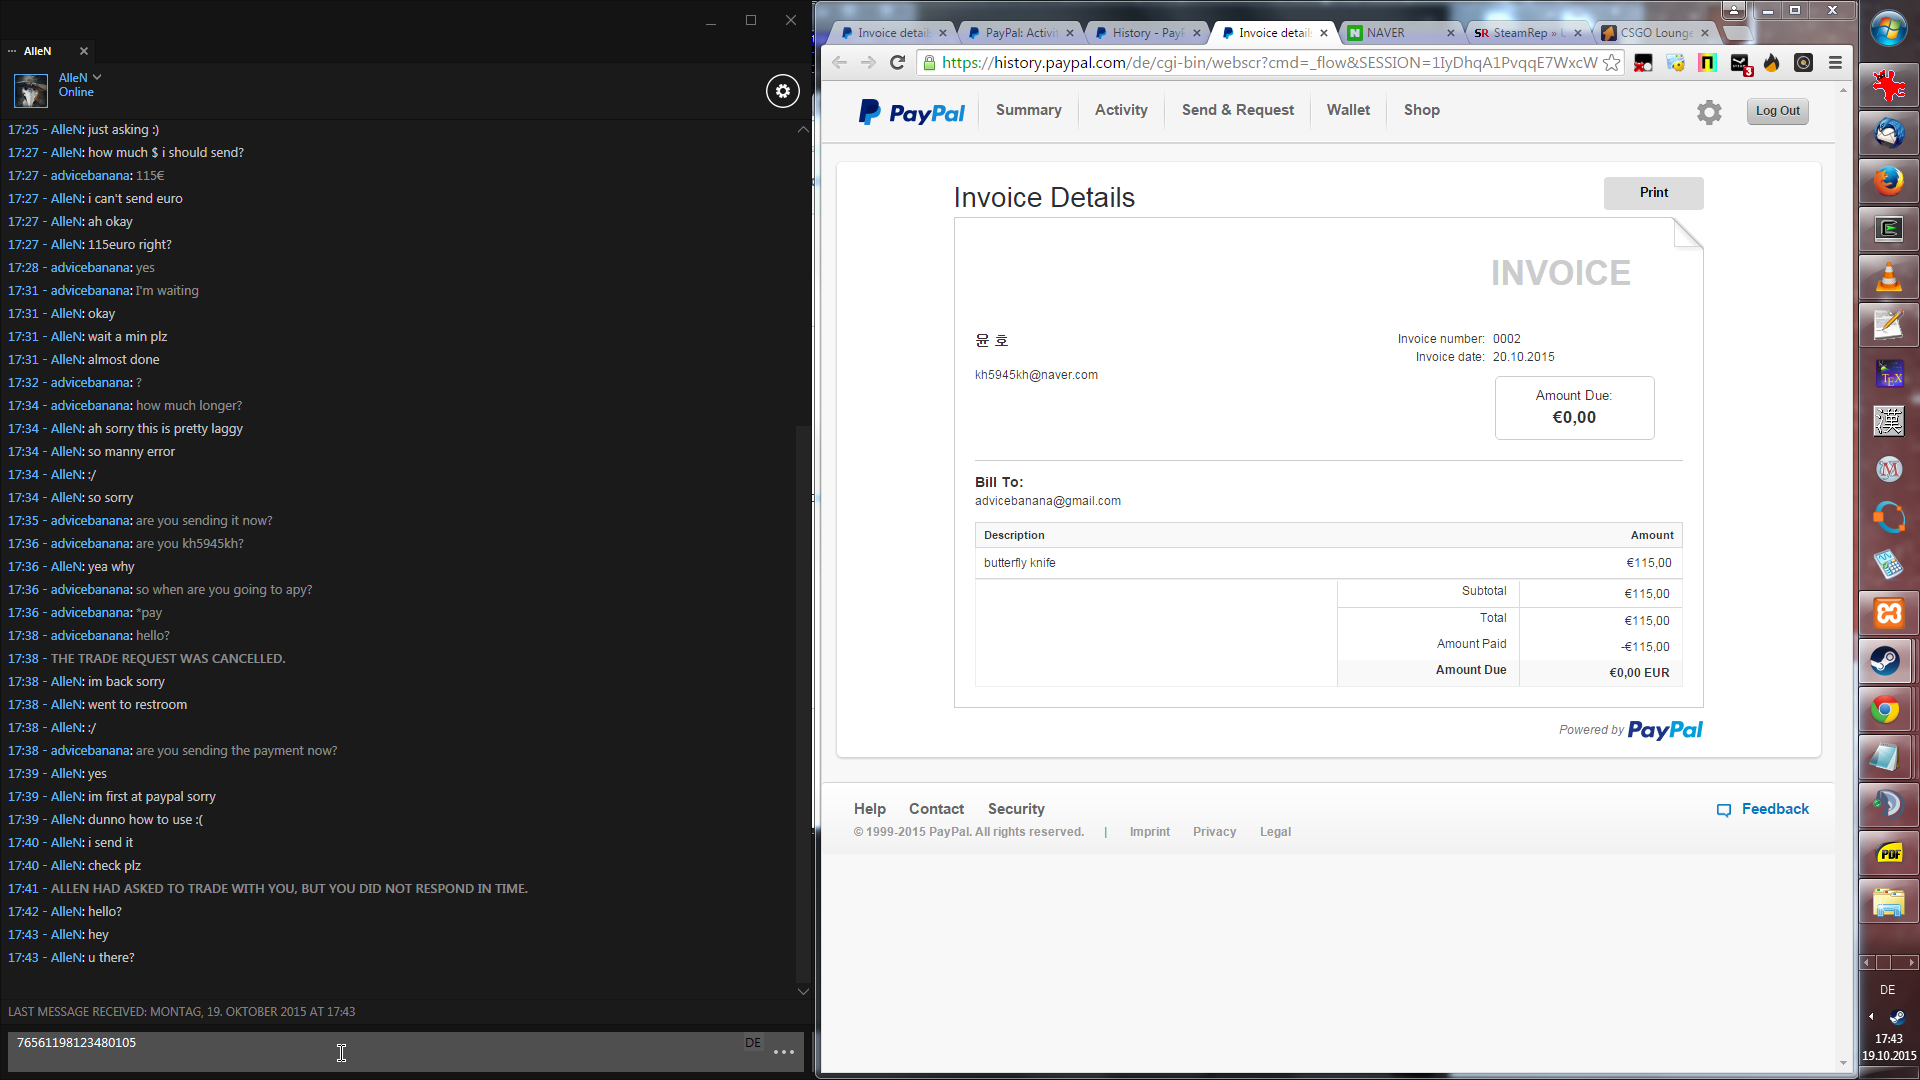Click Steam chat settings gear icon
This screenshot has height=1080, width=1920.
[783, 91]
